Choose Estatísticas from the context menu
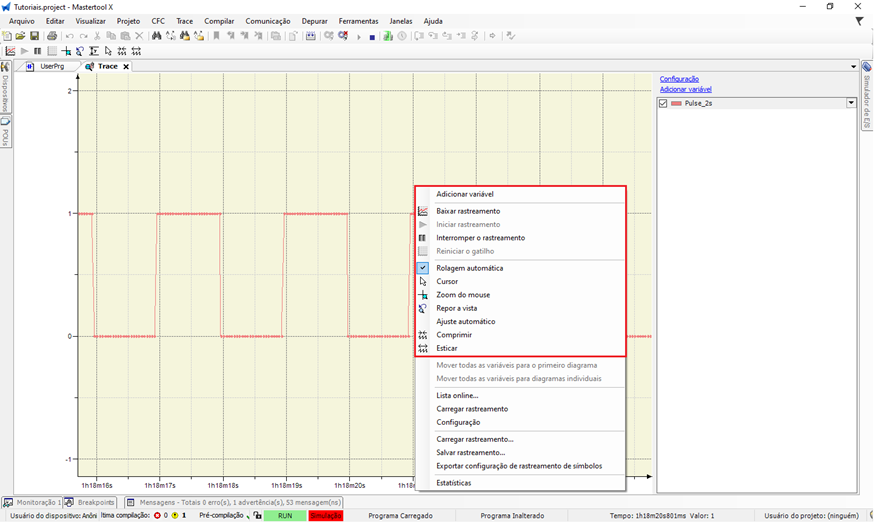Image resolution: width=884 pixels, height=523 pixels. coord(453,483)
